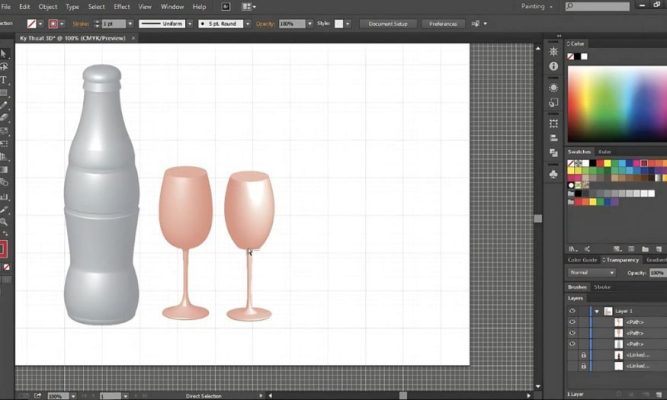Unlock the first Linked layer item
Viewport: 667px width, 400px height.
click(583, 355)
